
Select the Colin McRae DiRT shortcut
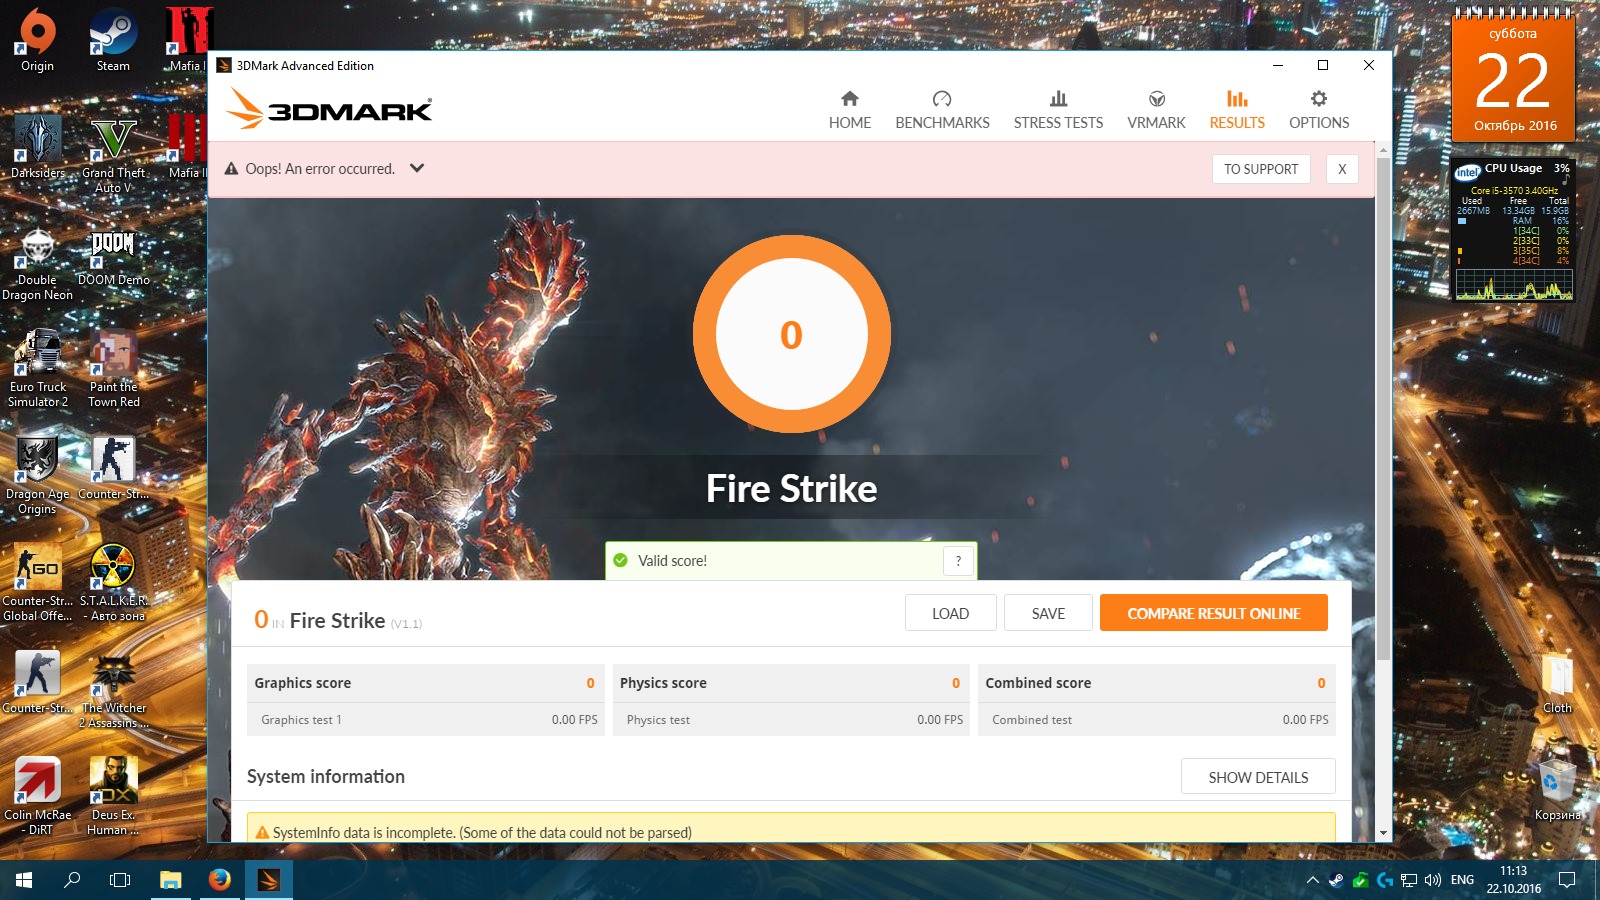click(37, 797)
